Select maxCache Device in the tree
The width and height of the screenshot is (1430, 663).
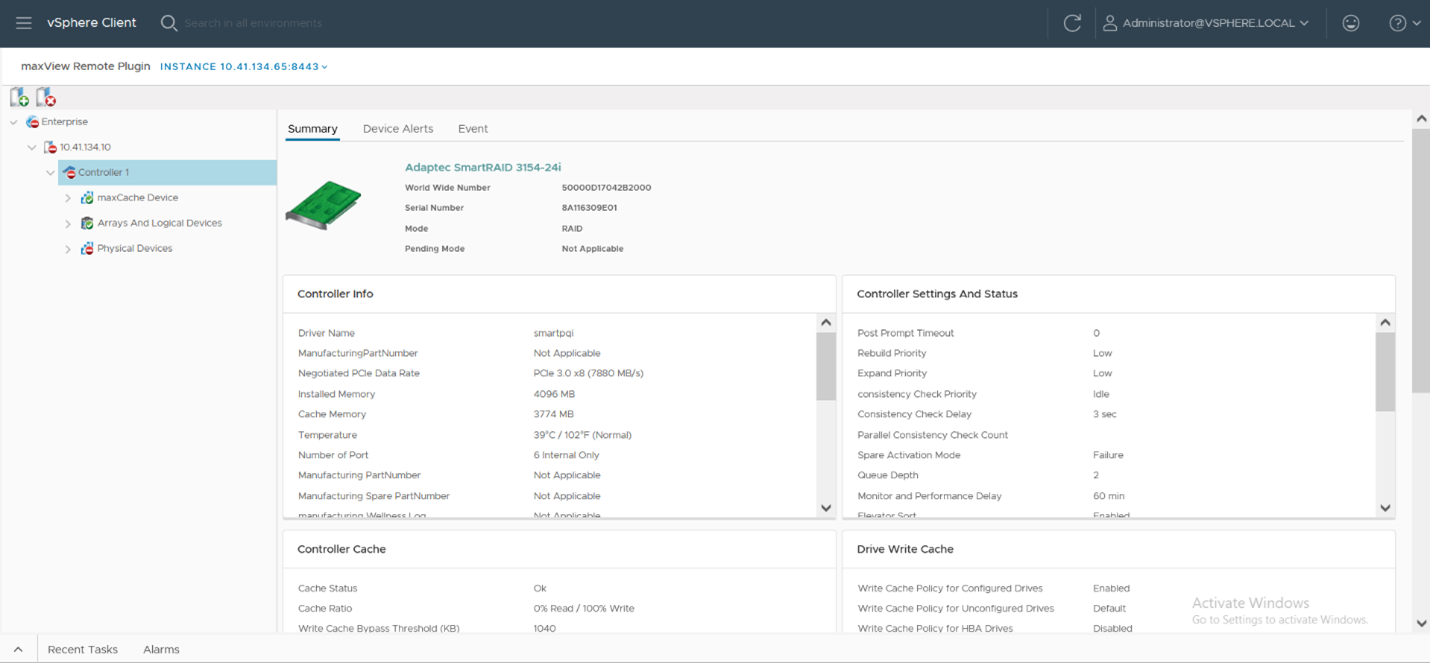point(138,198)
